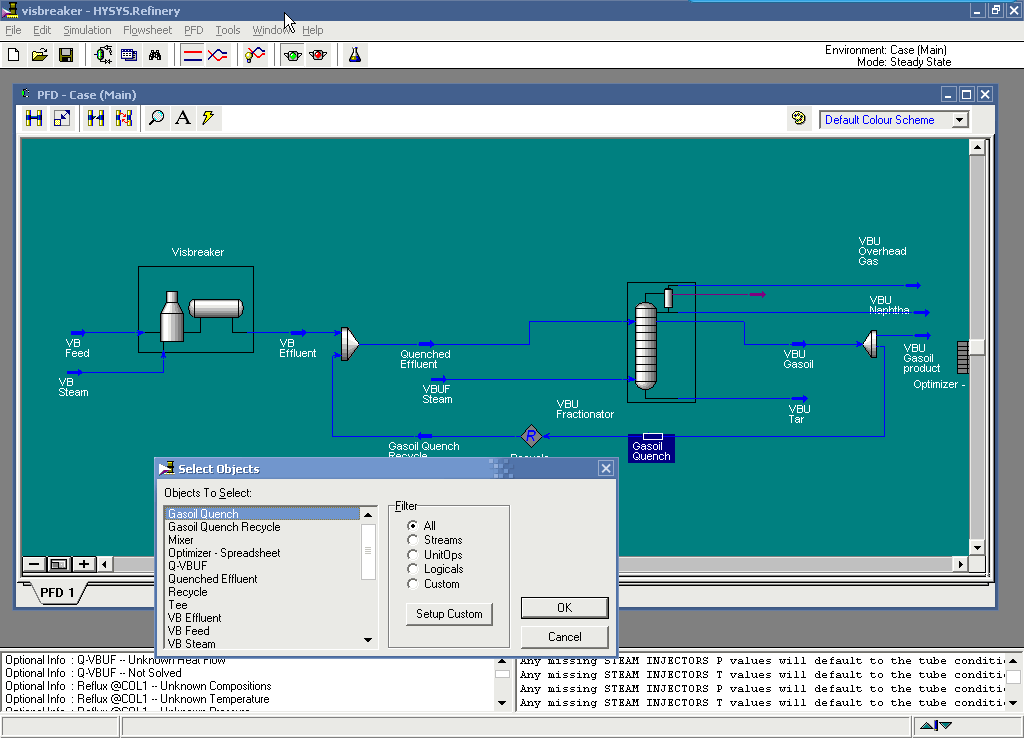Click the VBU Fractionator column icon
The height and width of the screenshot is (738, 1024).
click(646, 346)
